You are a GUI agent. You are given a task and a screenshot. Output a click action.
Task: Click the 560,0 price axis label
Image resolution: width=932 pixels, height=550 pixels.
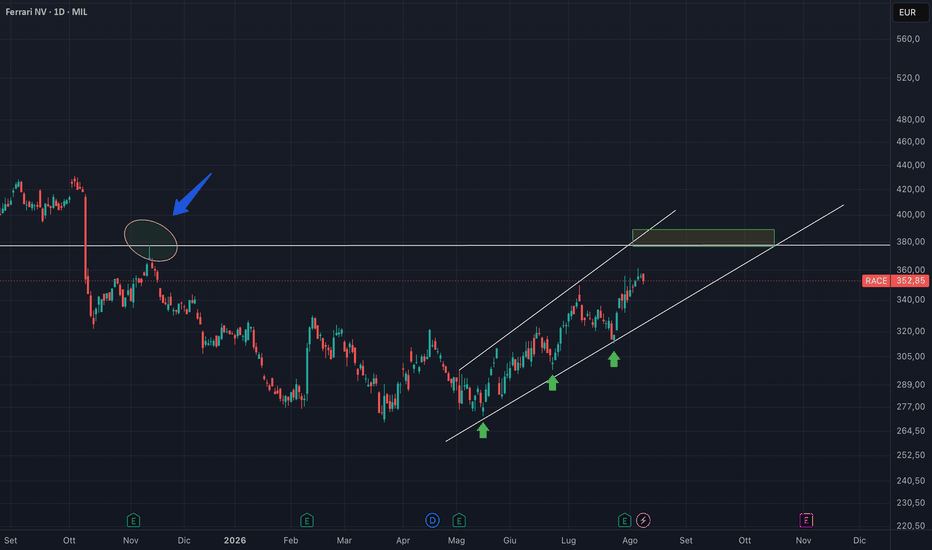(908, 39)
